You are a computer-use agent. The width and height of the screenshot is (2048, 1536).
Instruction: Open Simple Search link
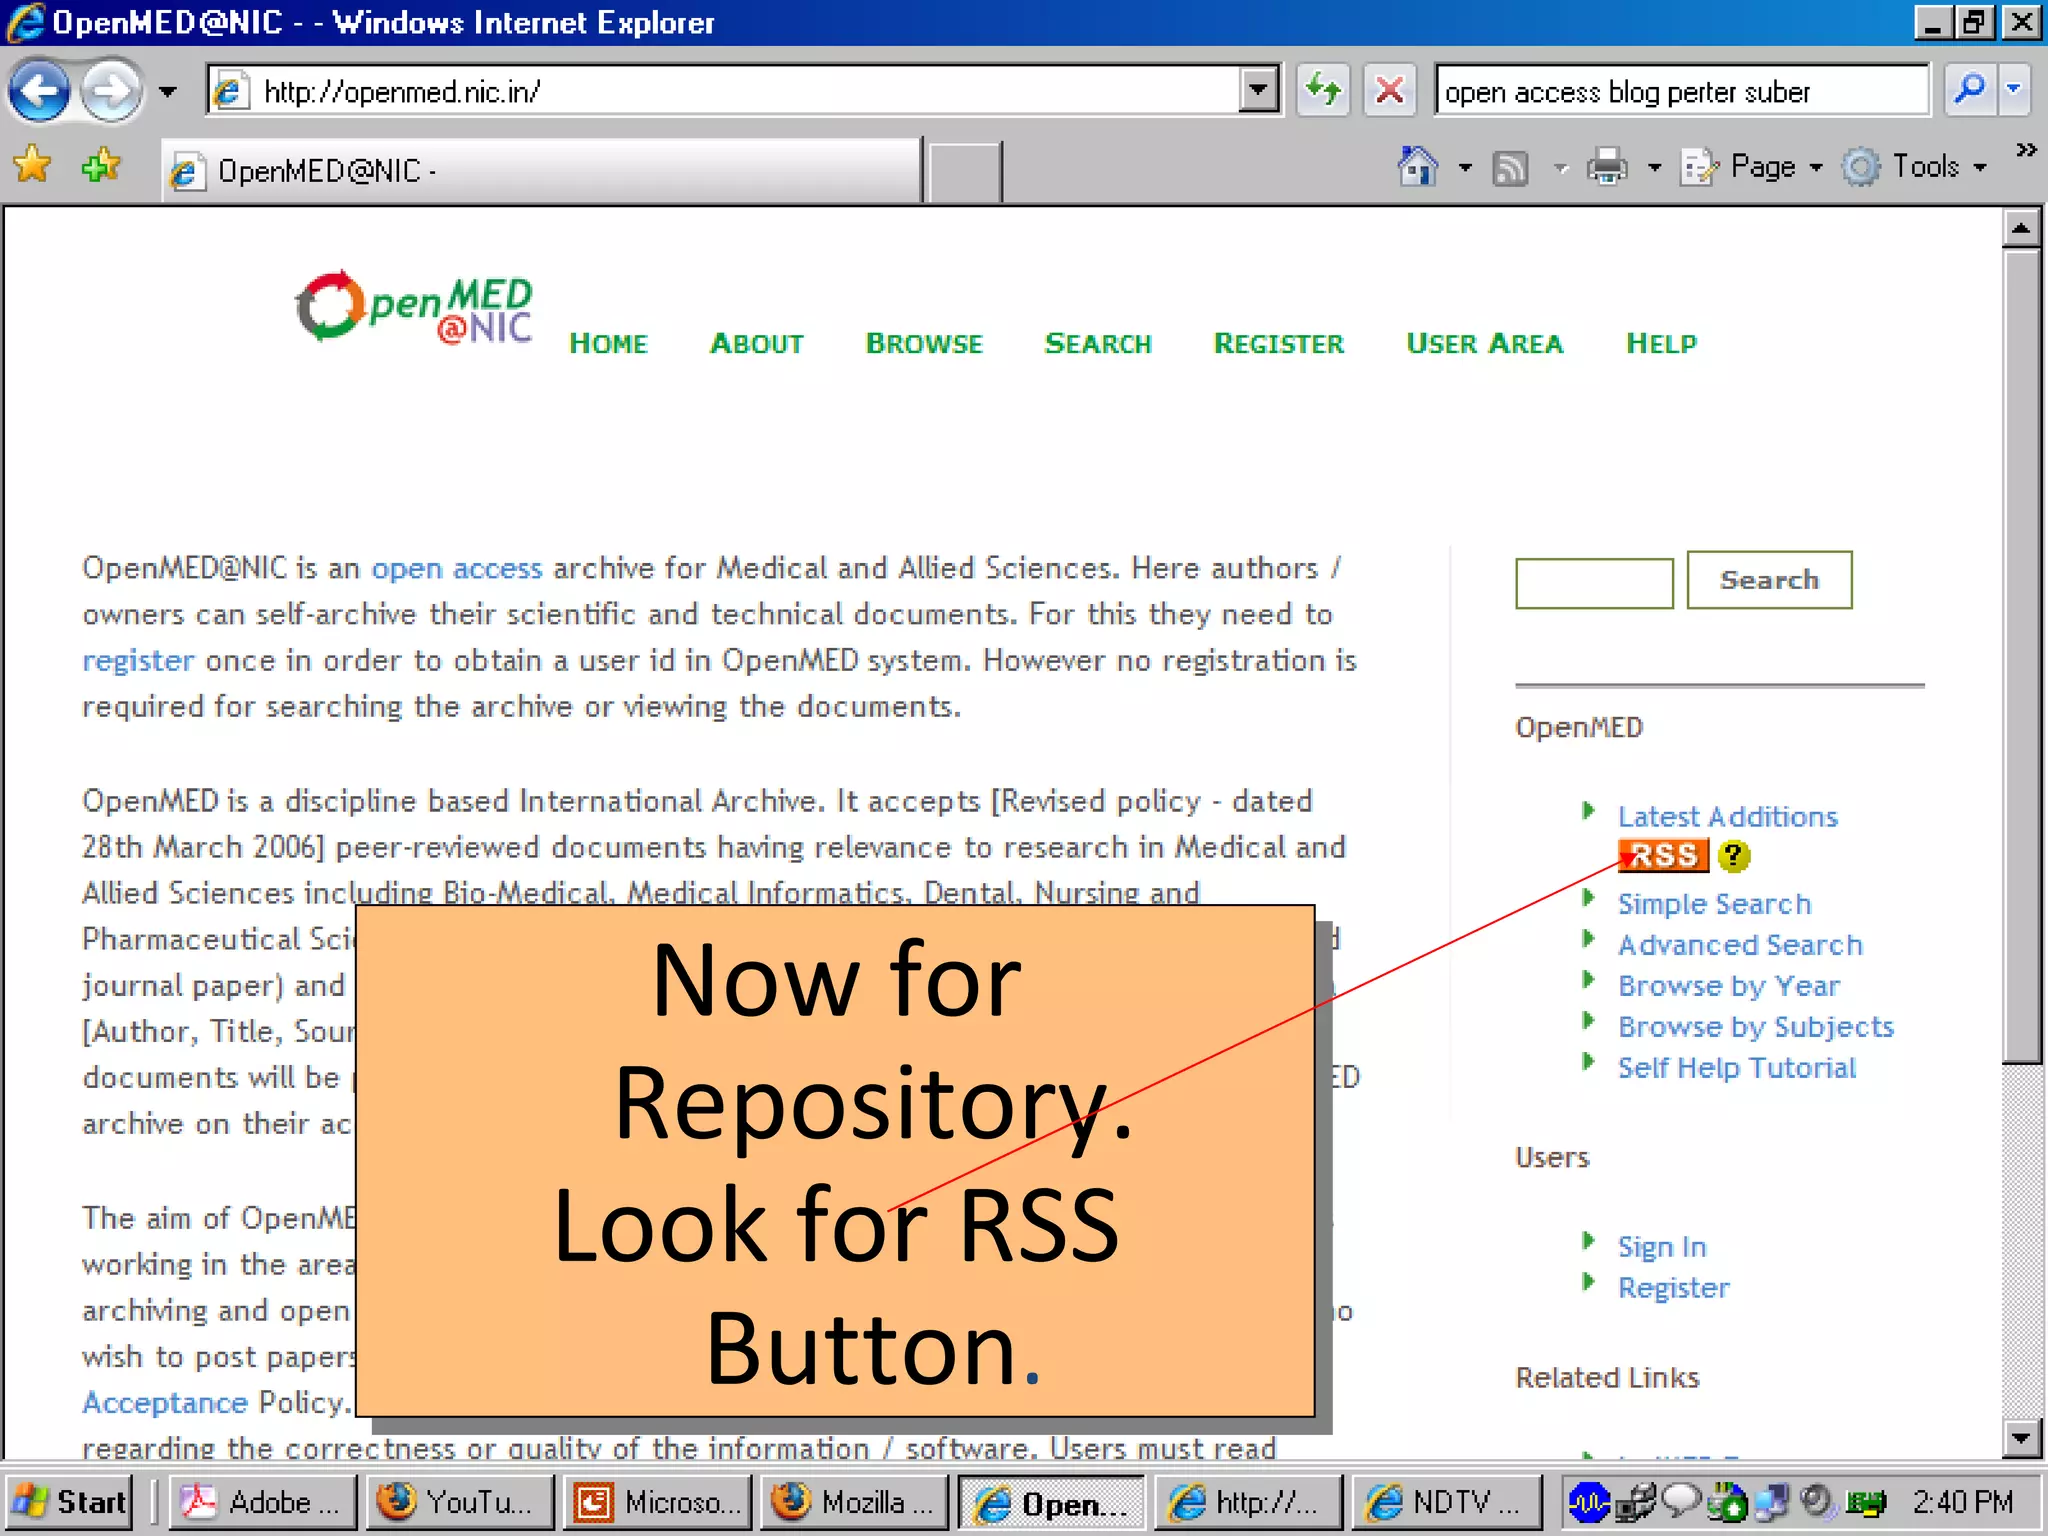1714,904
